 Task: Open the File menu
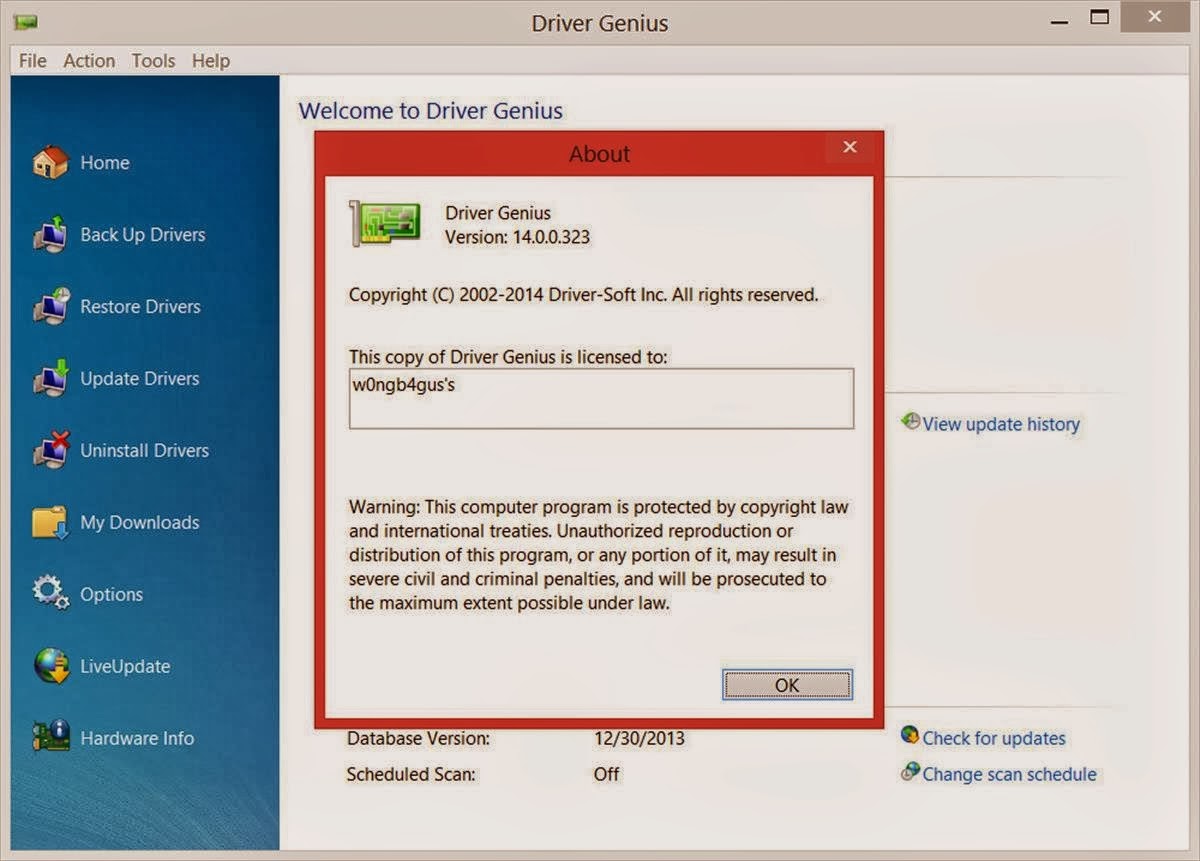pos(33,61)
